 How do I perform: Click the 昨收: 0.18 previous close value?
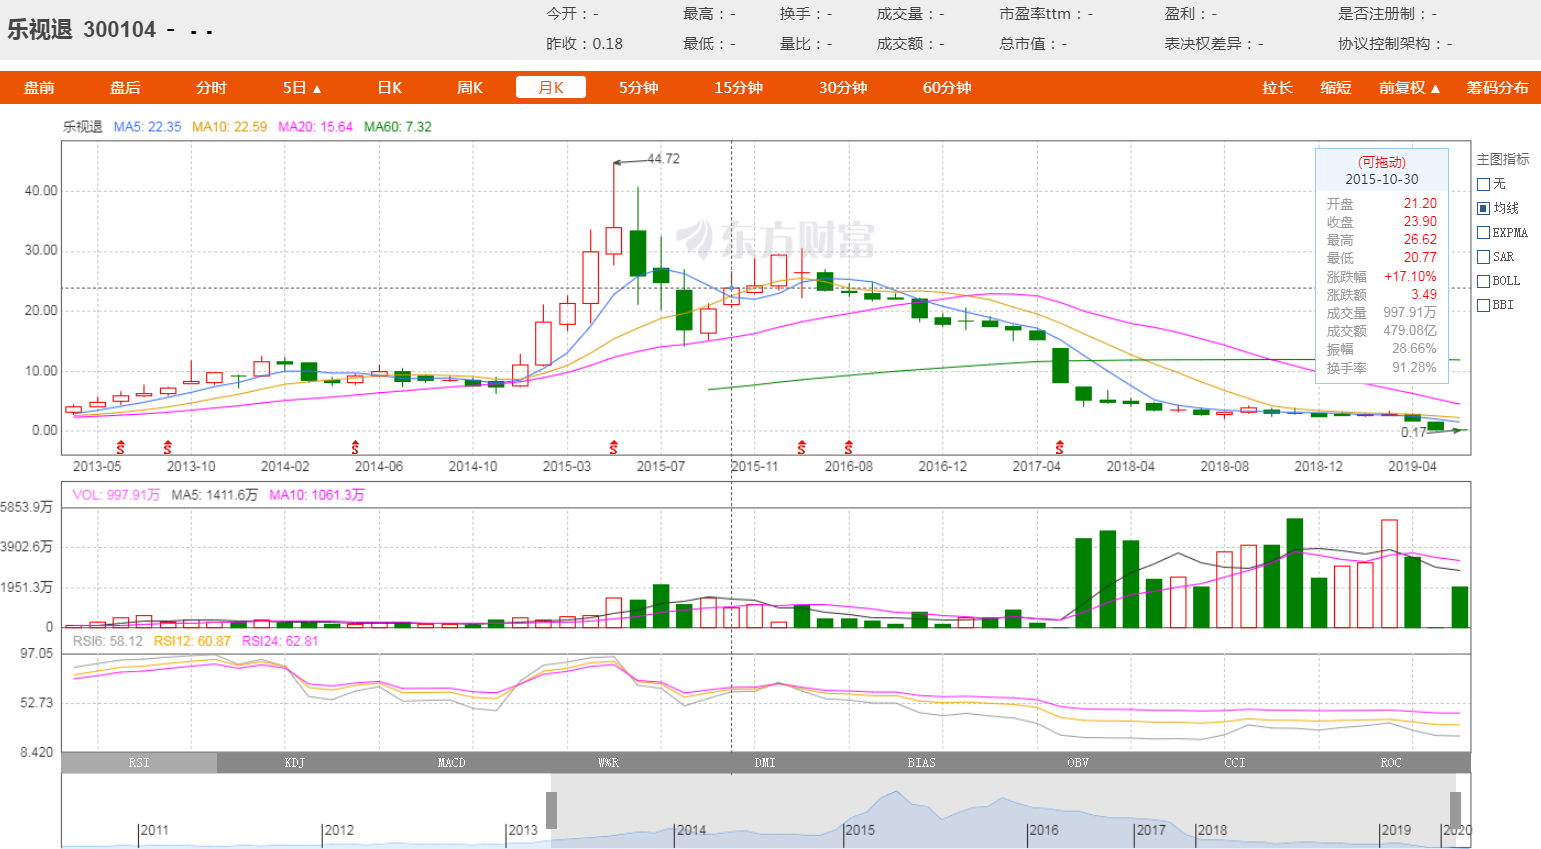(x=584, y=44)
